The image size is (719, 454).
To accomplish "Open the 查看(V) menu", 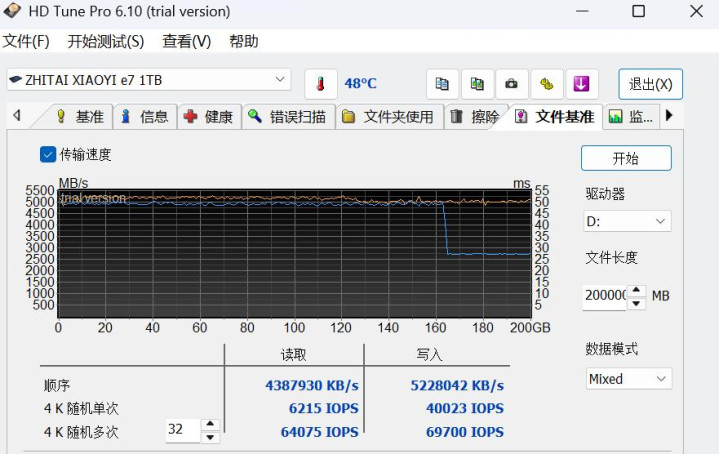I will (x=187, y=42).
